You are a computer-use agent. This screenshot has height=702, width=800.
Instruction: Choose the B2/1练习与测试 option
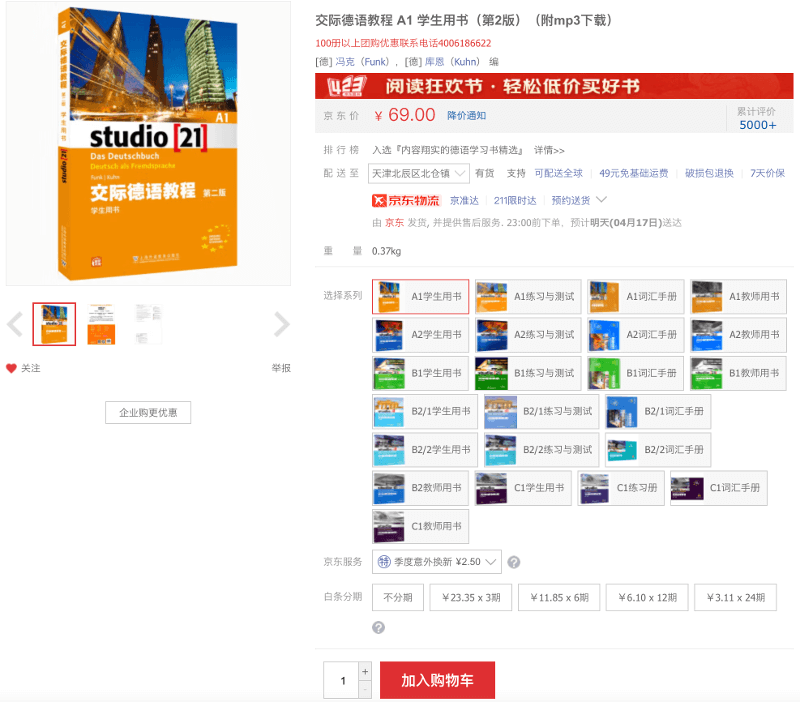541,411
